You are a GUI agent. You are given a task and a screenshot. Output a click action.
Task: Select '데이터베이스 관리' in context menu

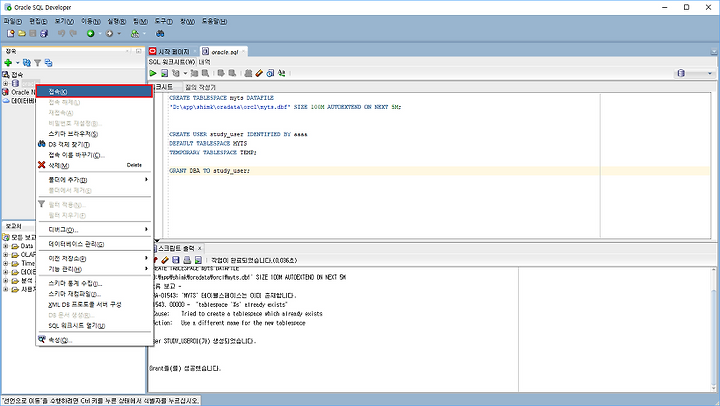tap(94, 244)
